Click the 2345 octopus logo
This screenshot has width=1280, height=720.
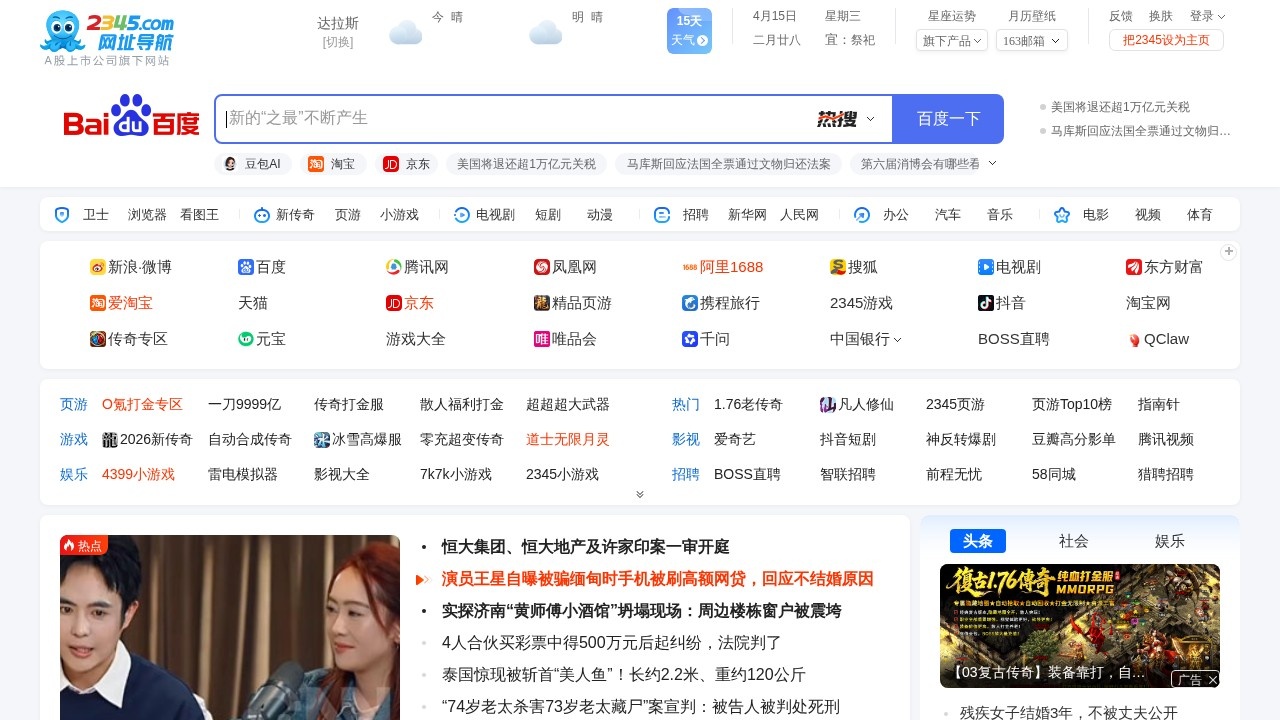click(64, 30)
